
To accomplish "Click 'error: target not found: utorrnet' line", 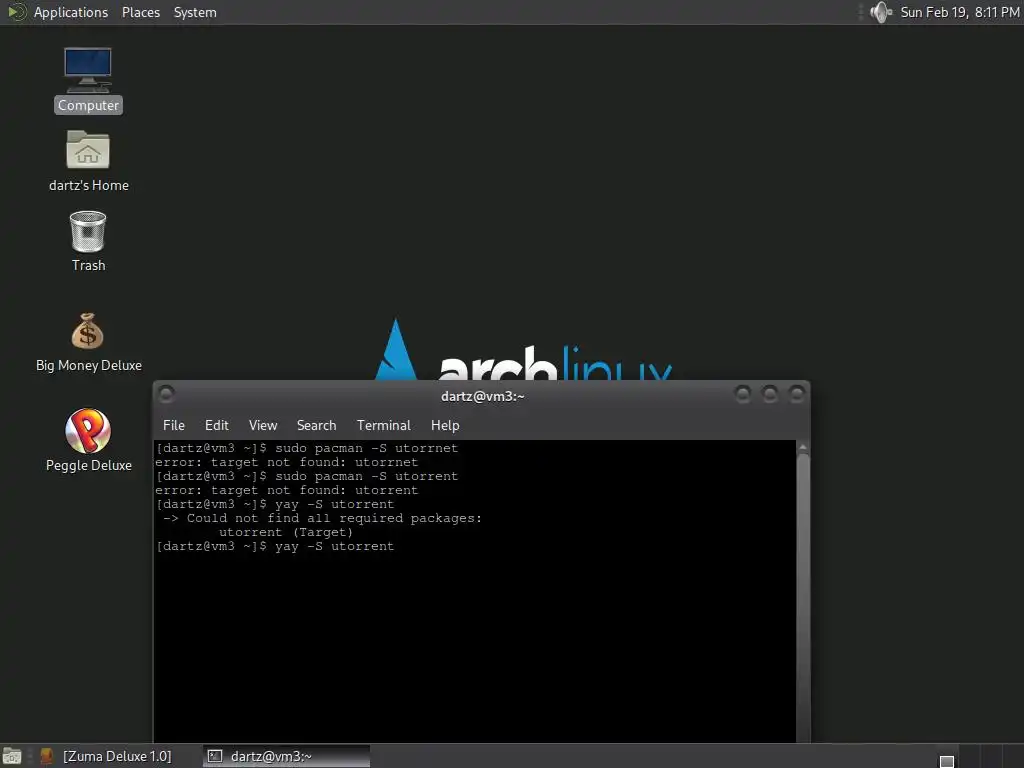I will 287,462.
